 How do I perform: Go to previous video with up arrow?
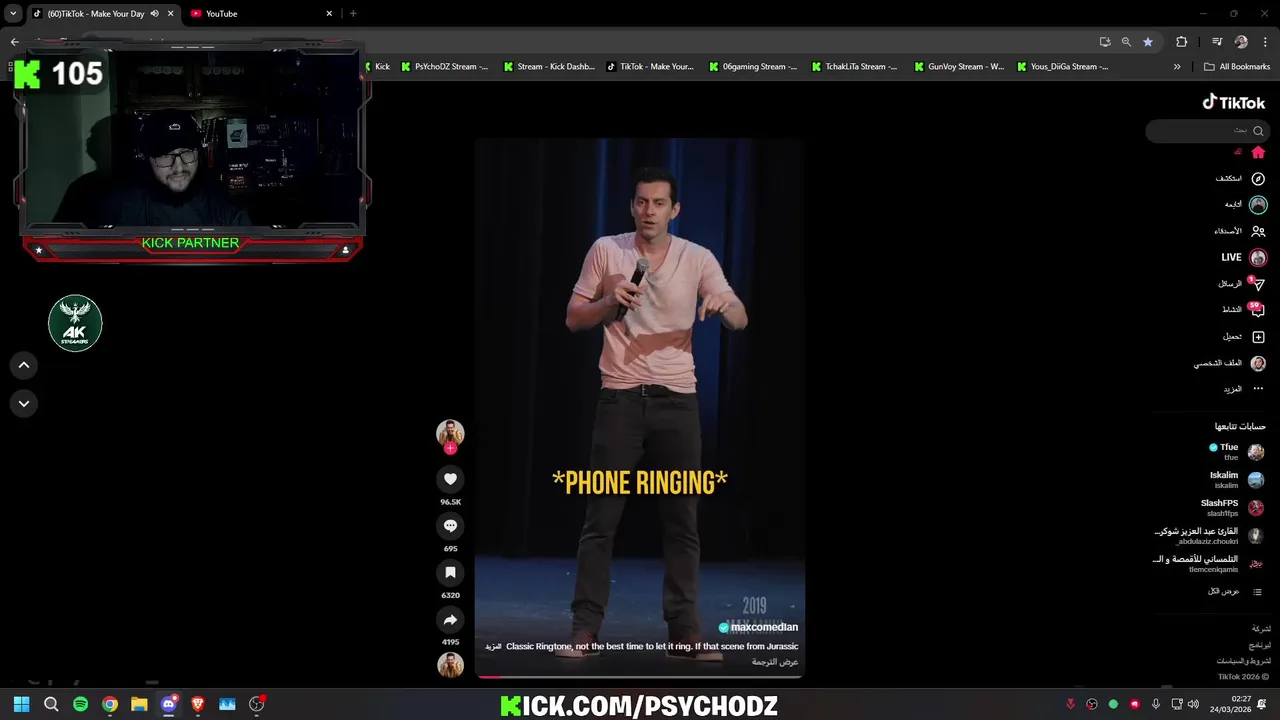click(x=24, y=365)
